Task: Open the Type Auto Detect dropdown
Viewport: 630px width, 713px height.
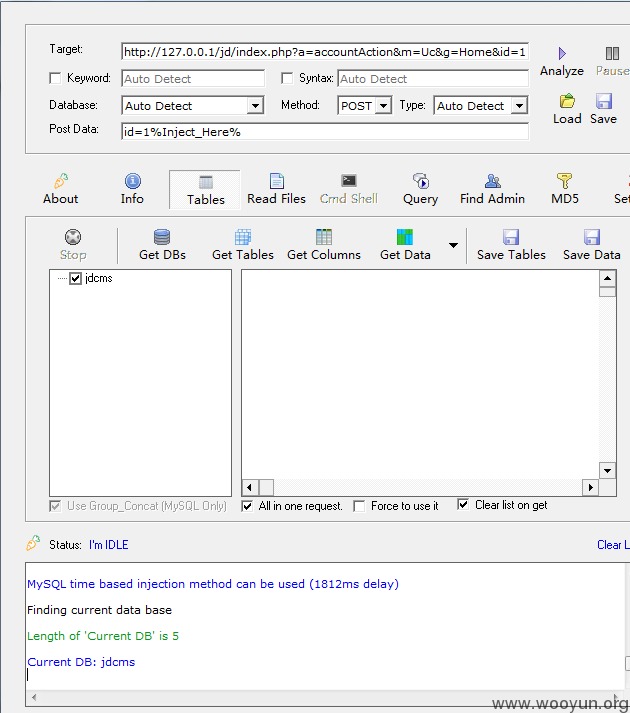Action: coord(519,106)
